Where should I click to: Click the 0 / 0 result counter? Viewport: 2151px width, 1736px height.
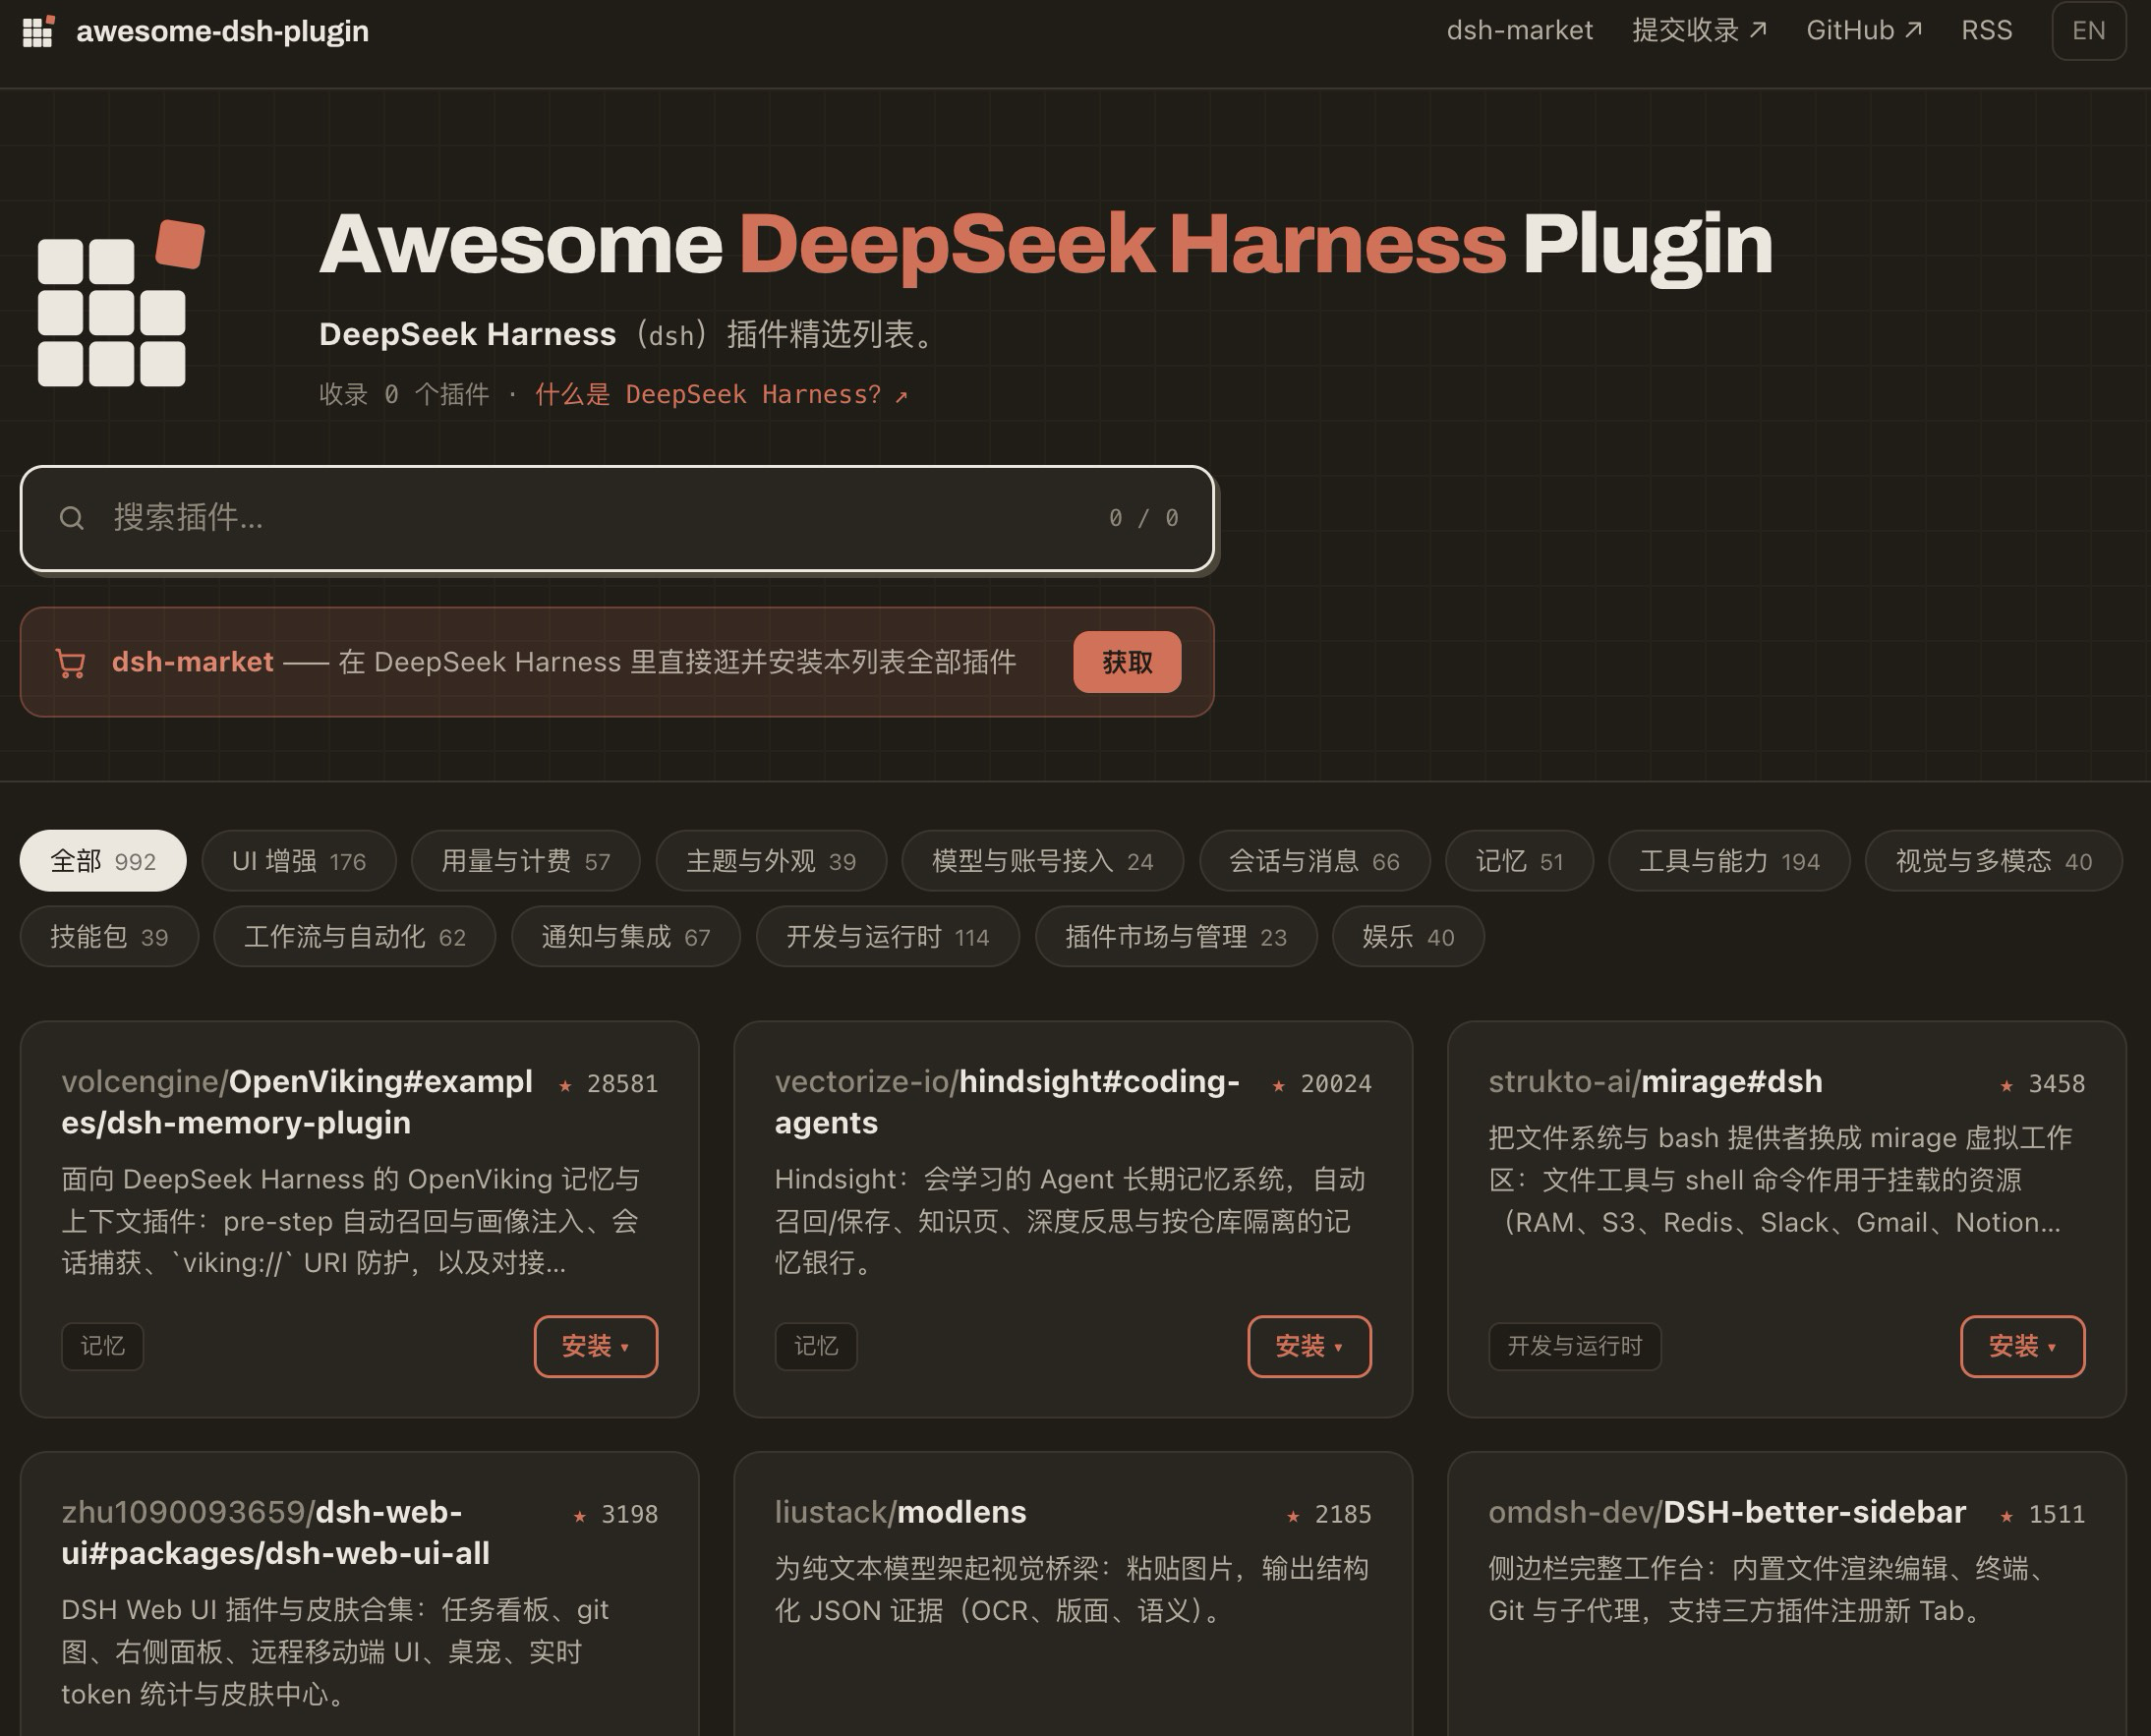pyautogui.click(x=1144, y=518)
